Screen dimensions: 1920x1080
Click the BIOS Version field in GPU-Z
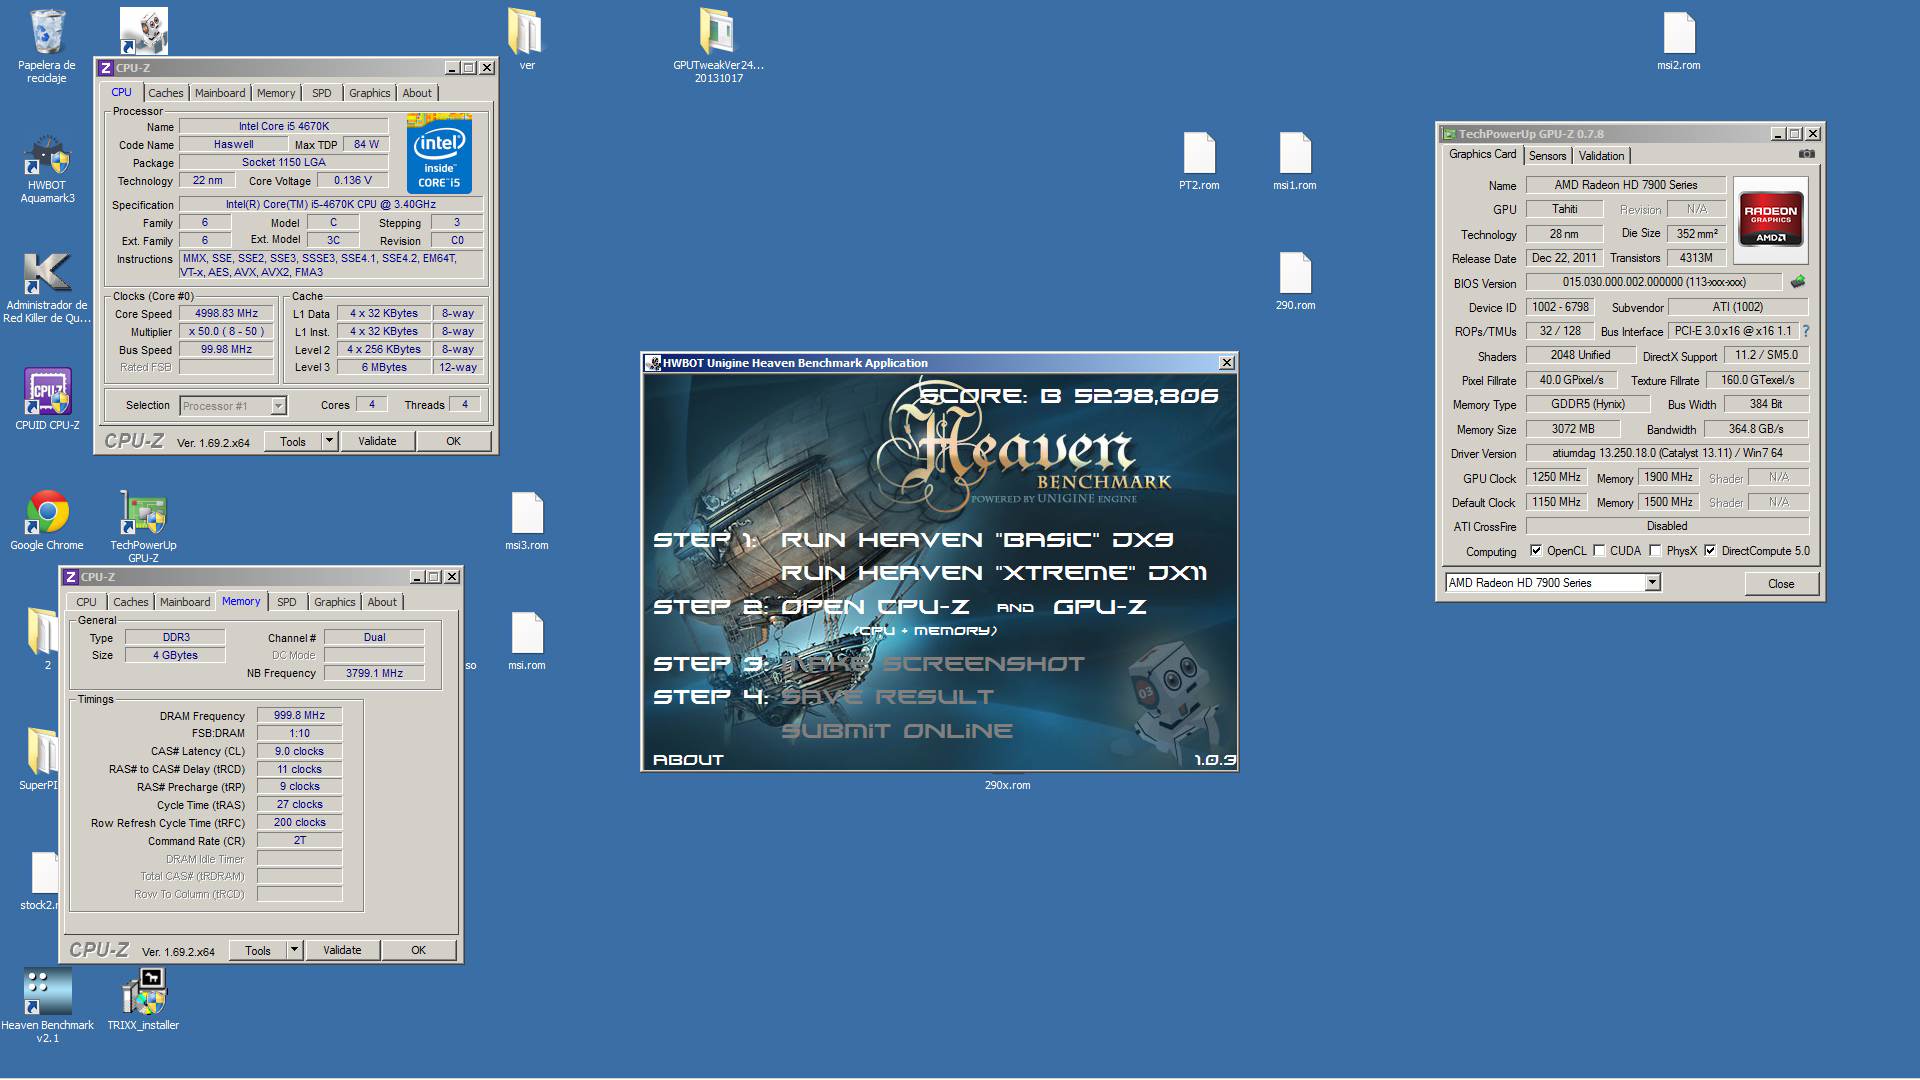tap(1653, 283)
